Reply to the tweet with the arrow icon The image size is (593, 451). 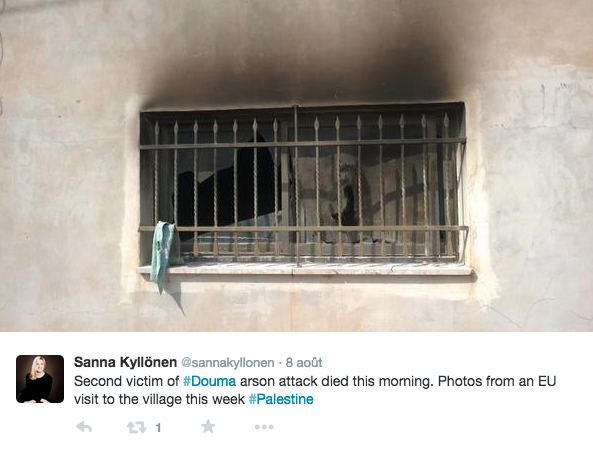[84, 427]
